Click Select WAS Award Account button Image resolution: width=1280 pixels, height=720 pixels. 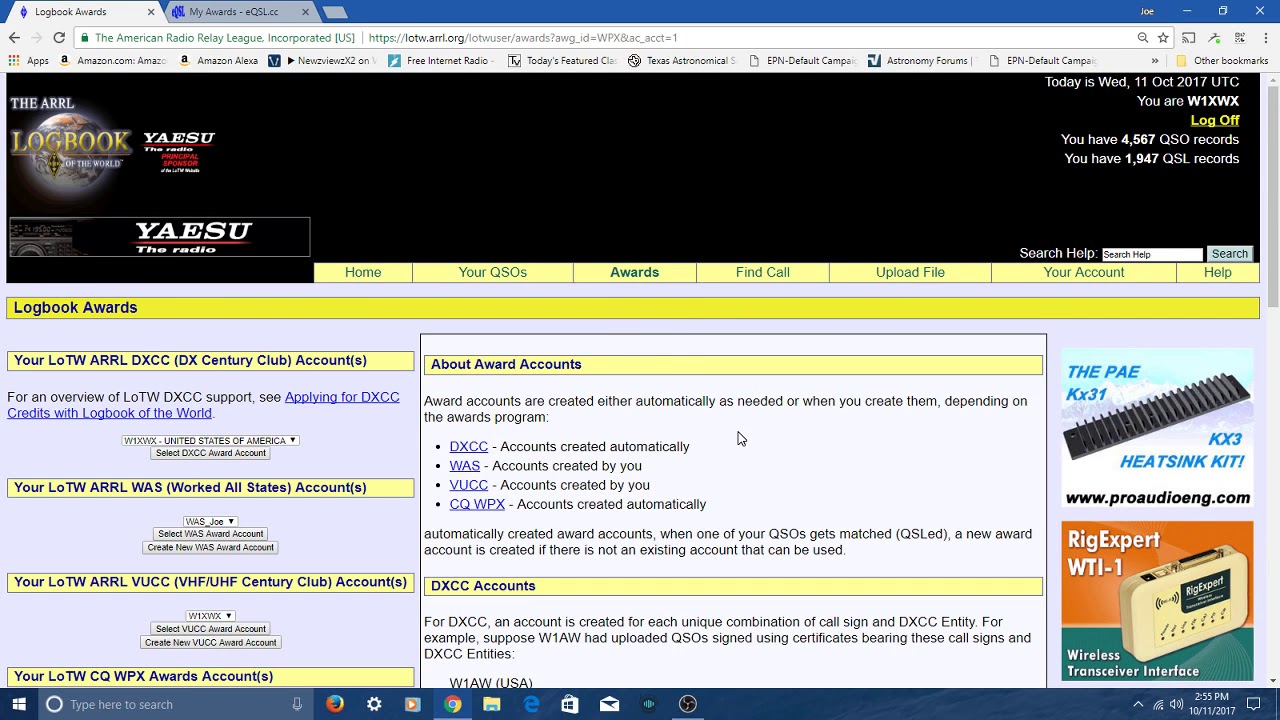pos(210,534)
